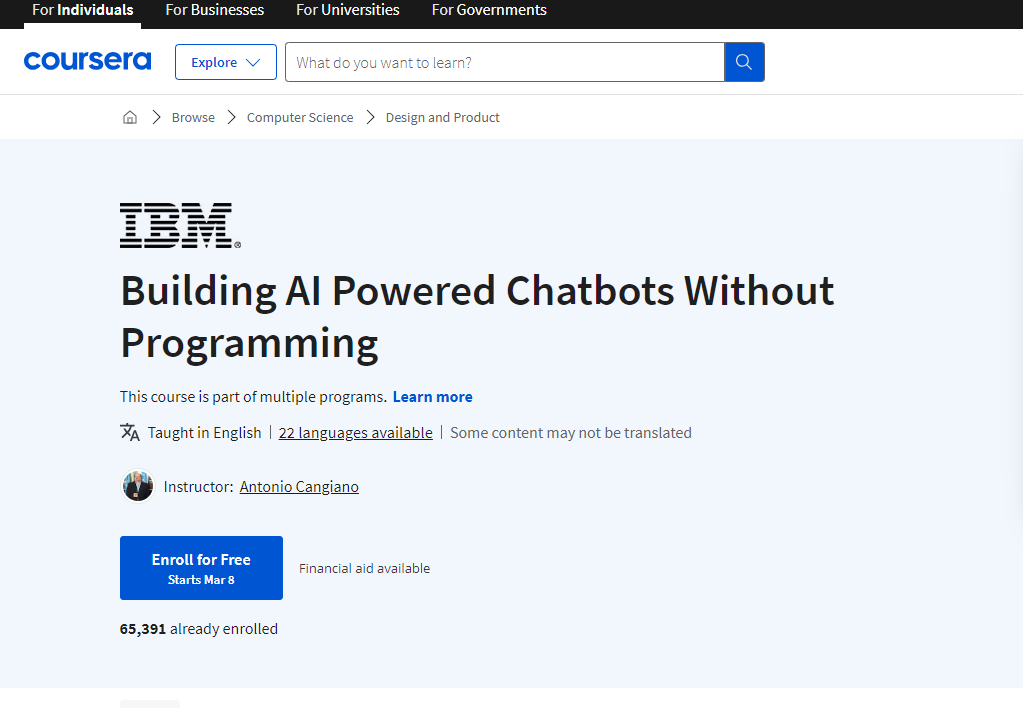
Task: Click the course title heading
Action: (x=477, y=316)
